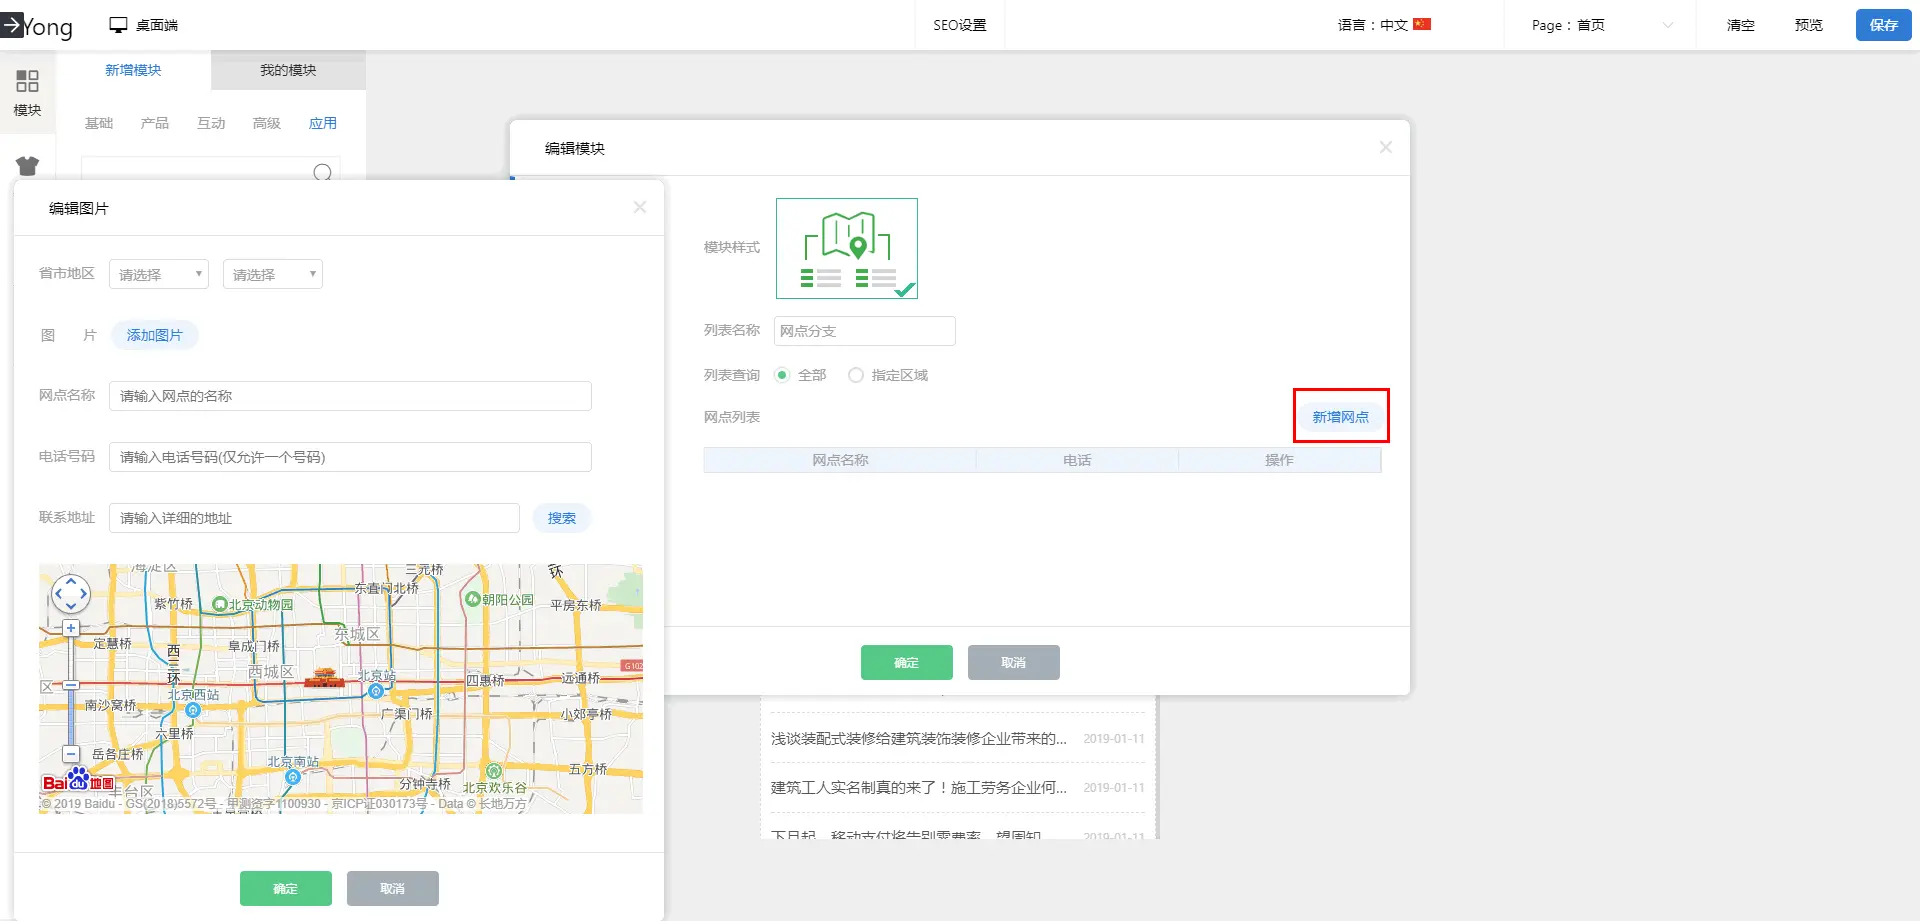
Task: Click the Yong logo arrow icon
Action: (12, 24)
